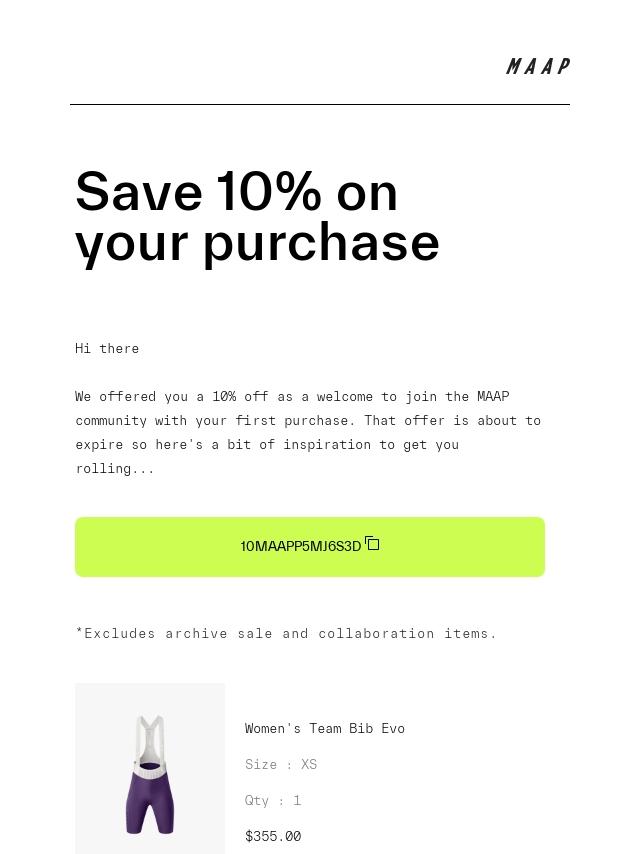Viewport: 640px width, 854px height.
Task: Open the Women's Team Bib Evo product image
Action: pos(150,770)
